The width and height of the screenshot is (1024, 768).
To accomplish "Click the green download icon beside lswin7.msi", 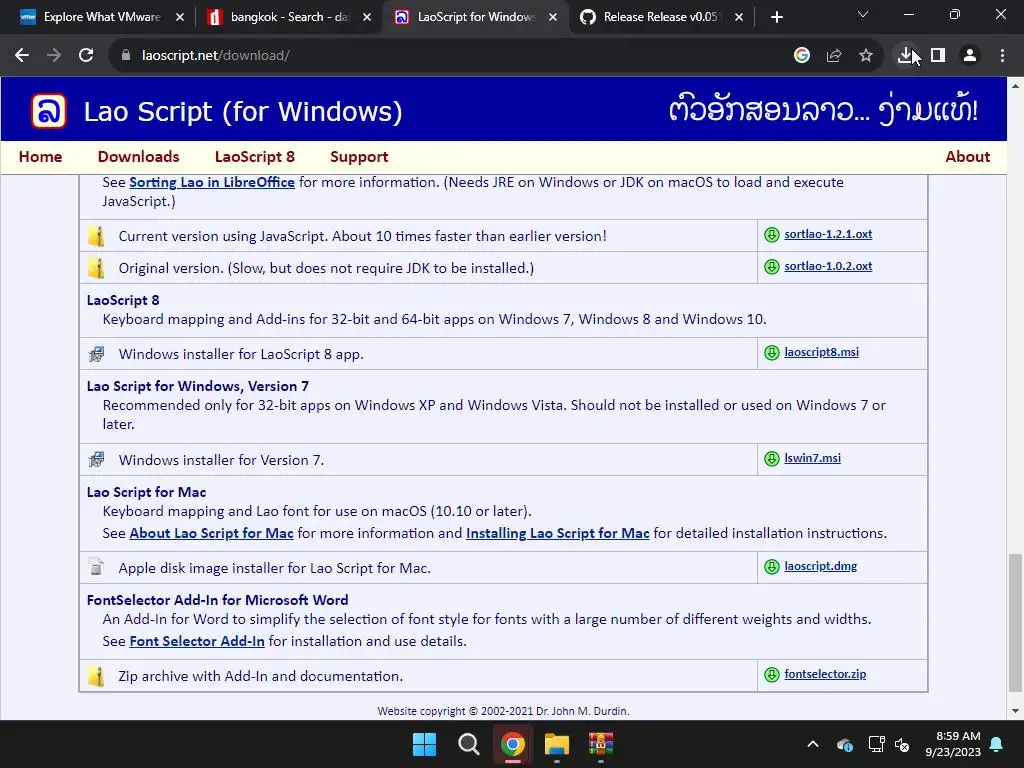I will click(772, 458).
